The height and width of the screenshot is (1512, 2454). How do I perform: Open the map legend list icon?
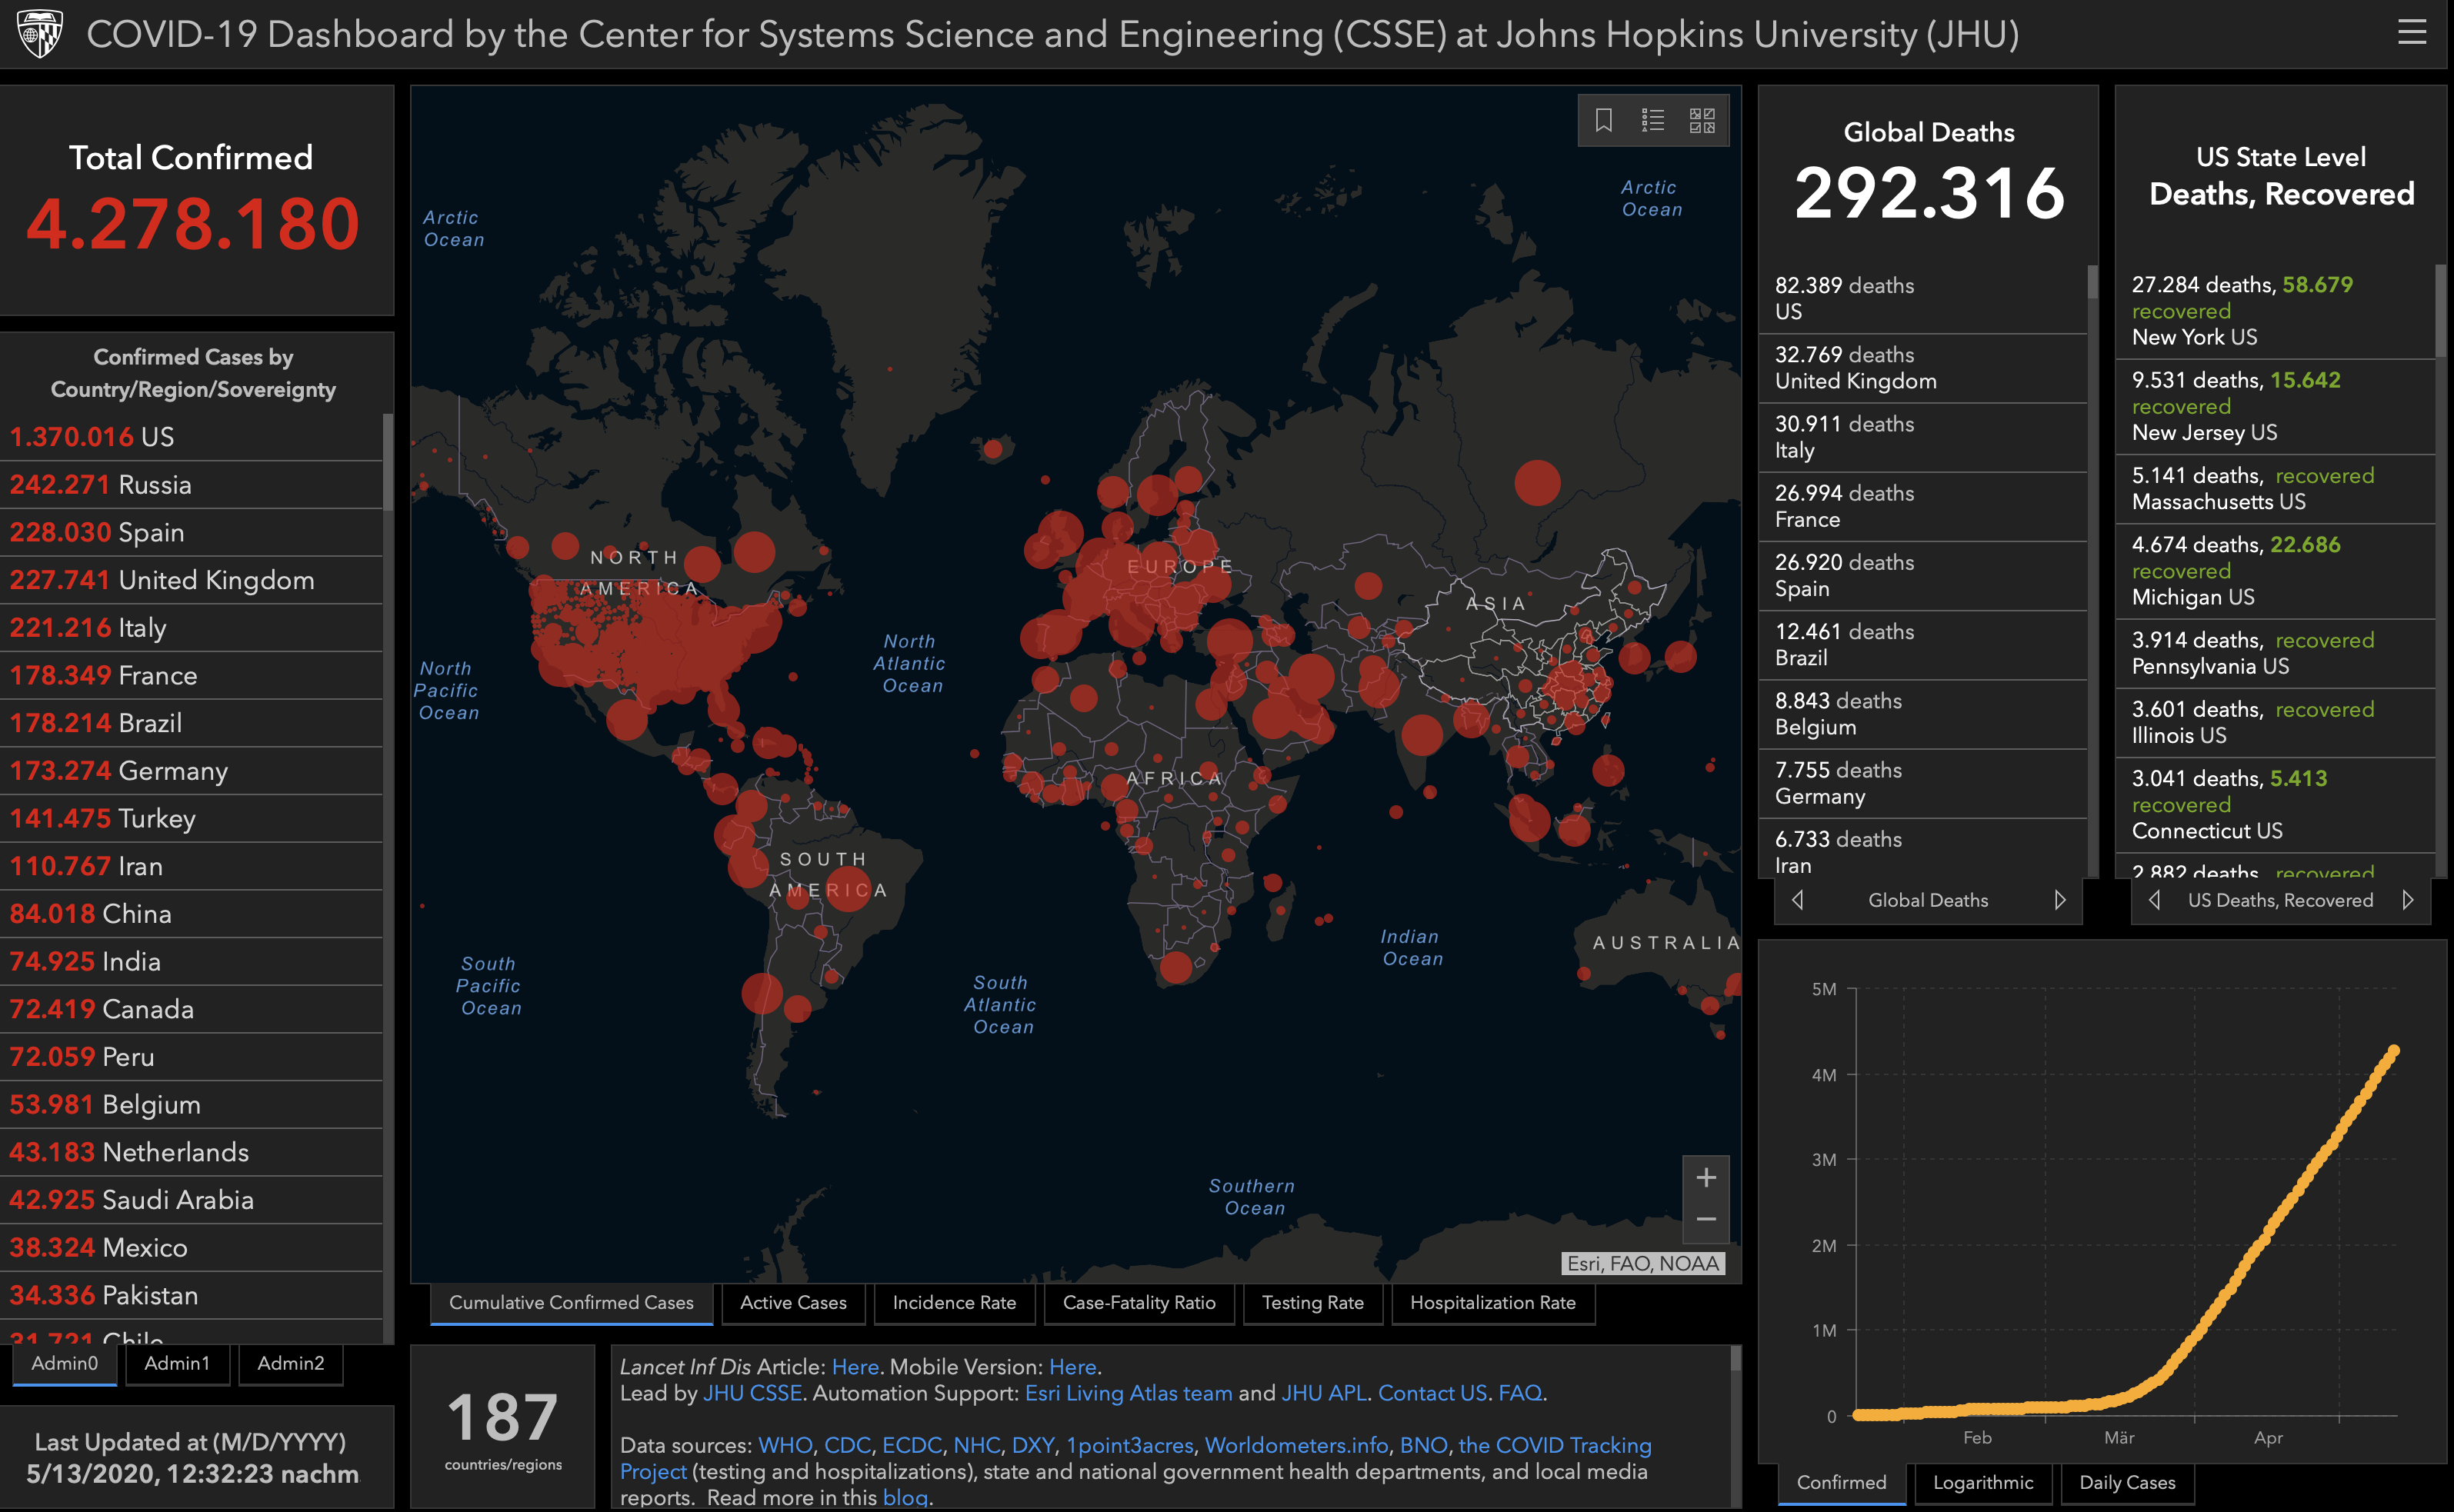coord(1652,121)
